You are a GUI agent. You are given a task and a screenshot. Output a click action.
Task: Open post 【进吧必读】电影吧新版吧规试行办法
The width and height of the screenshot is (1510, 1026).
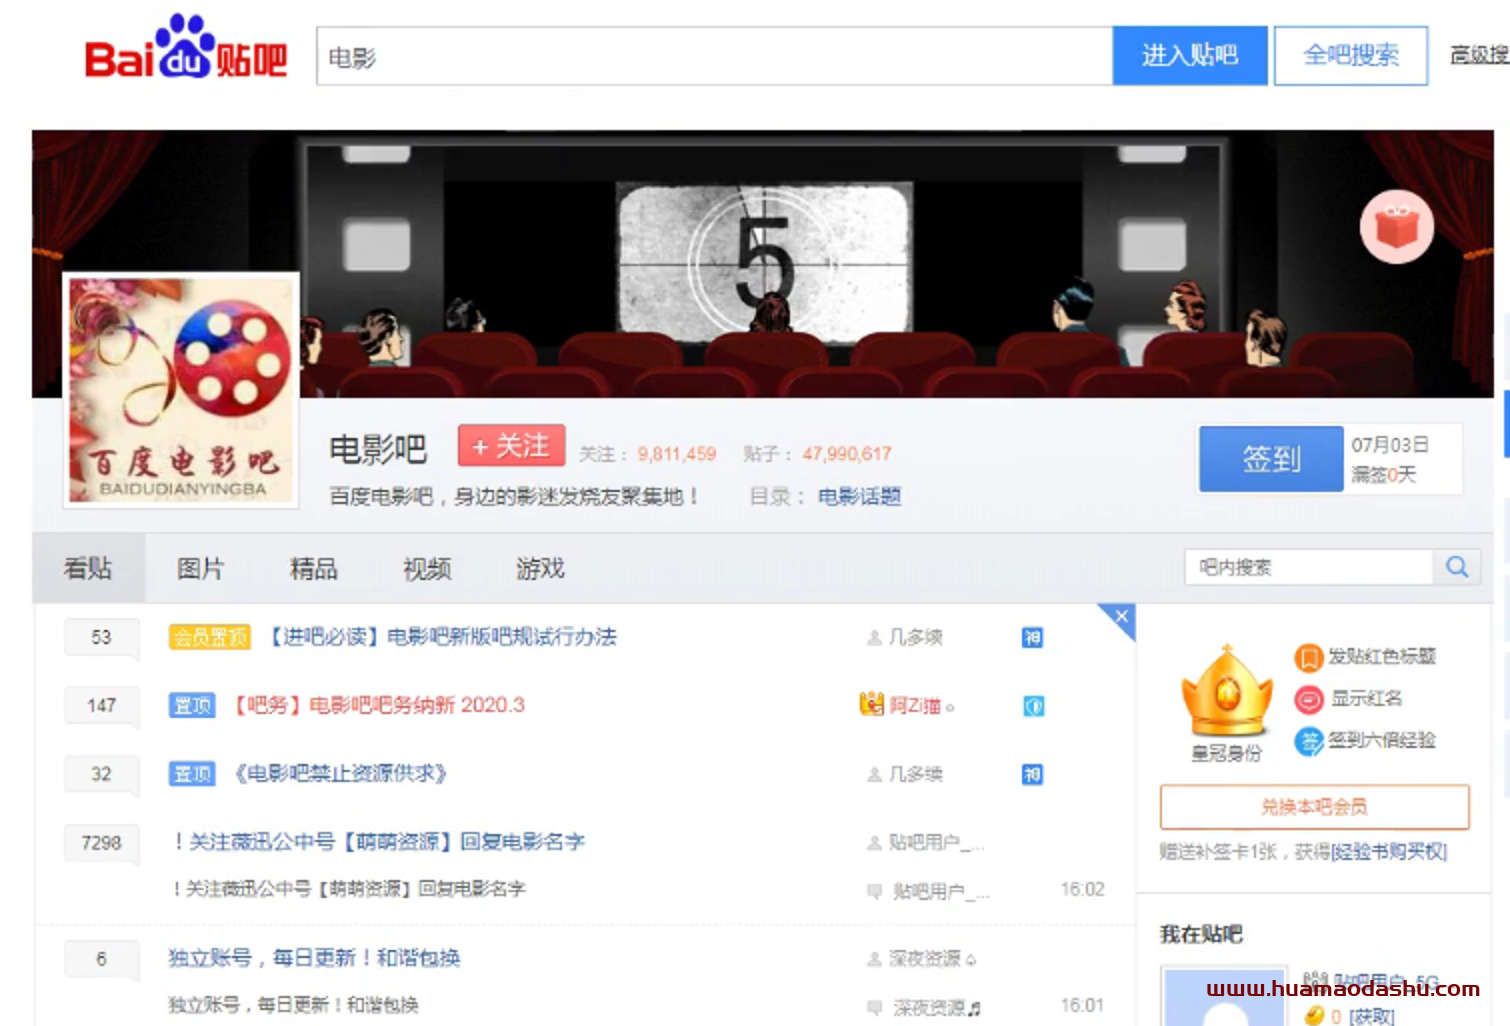pyautogui.click(x=440, y=637)
